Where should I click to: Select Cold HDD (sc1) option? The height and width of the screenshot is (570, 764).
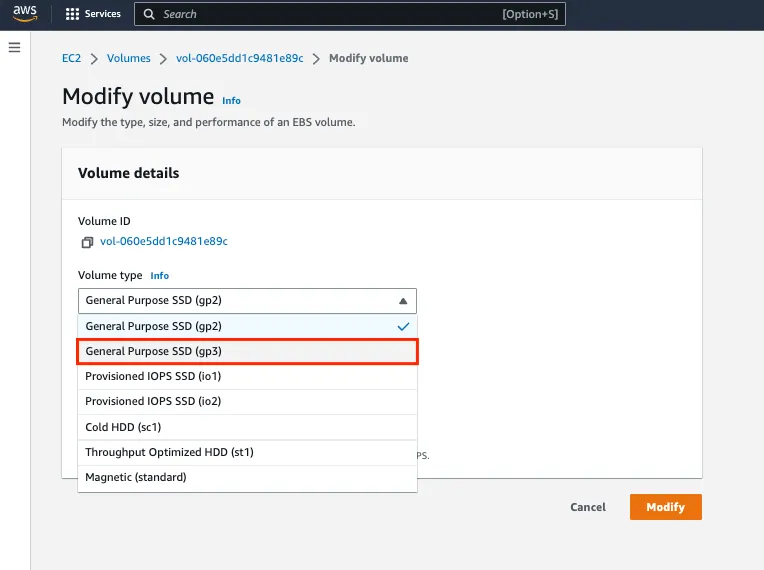(x=248, y=427)
